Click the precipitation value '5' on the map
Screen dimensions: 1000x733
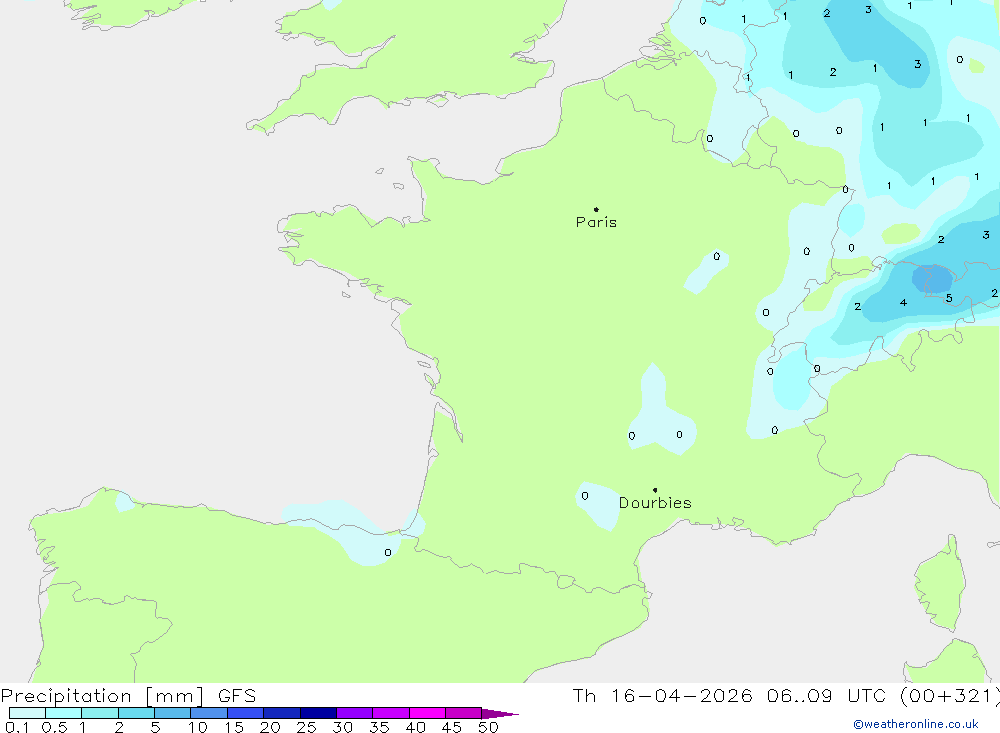[x=949, y=298]
